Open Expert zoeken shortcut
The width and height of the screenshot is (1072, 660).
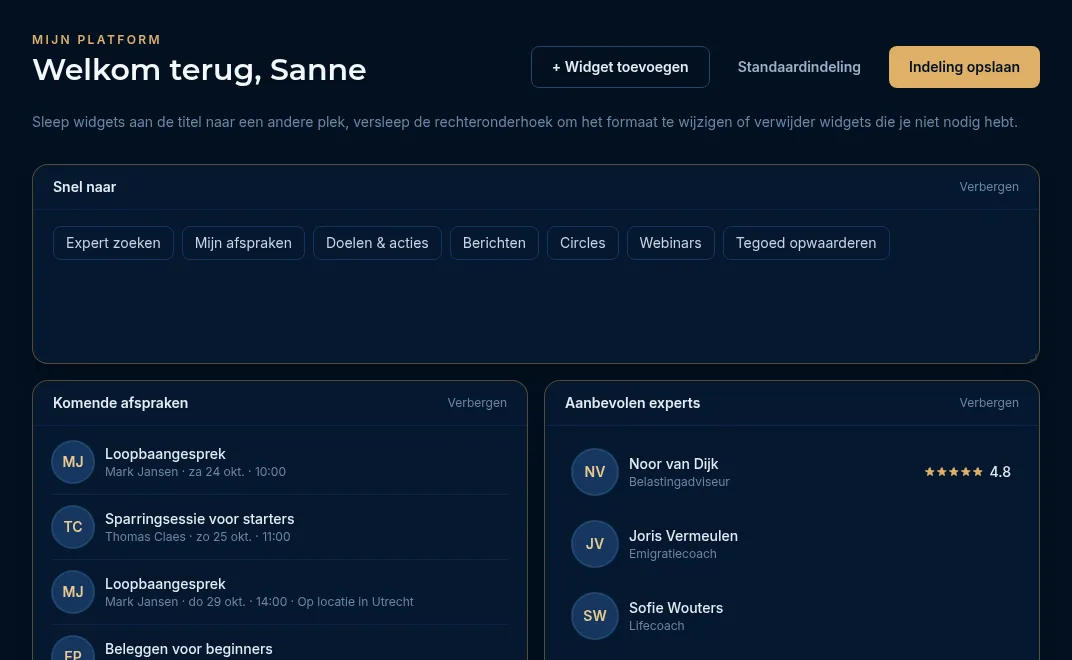(x=113, y=243)
